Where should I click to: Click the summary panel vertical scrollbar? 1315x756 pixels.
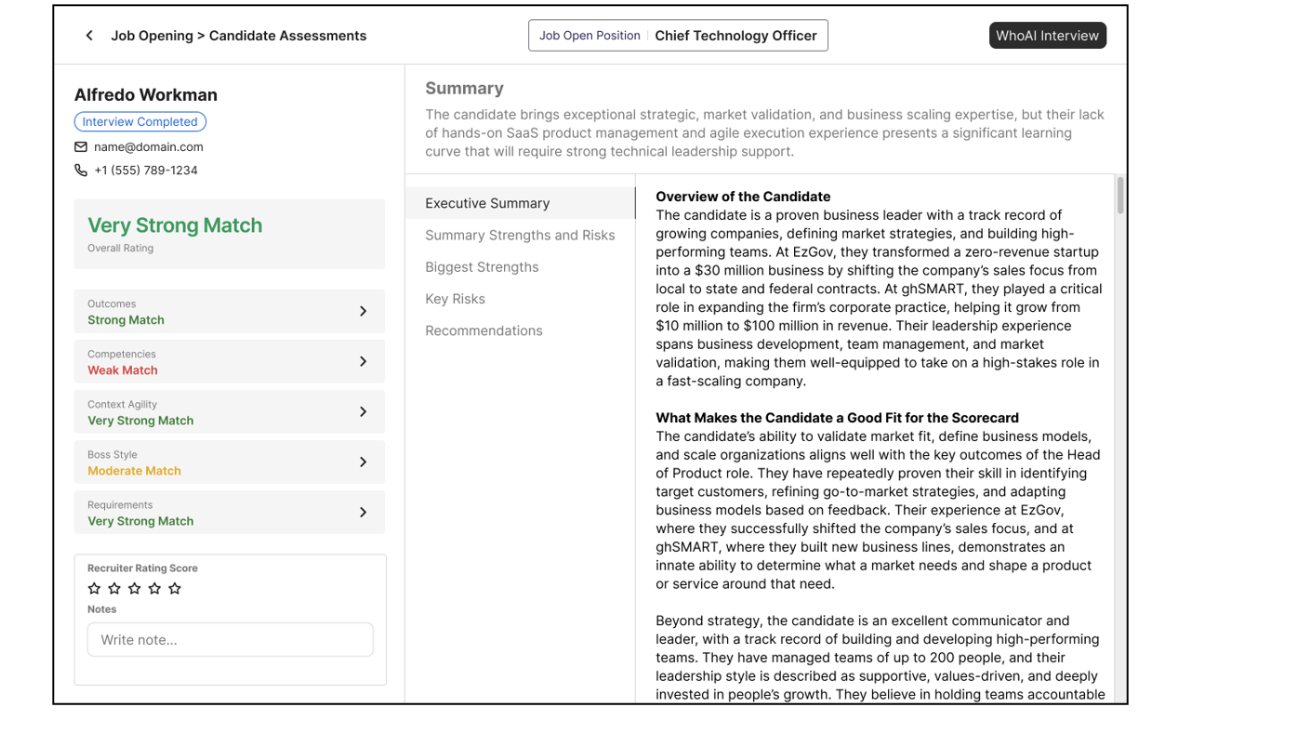(x=1120, y=196)
